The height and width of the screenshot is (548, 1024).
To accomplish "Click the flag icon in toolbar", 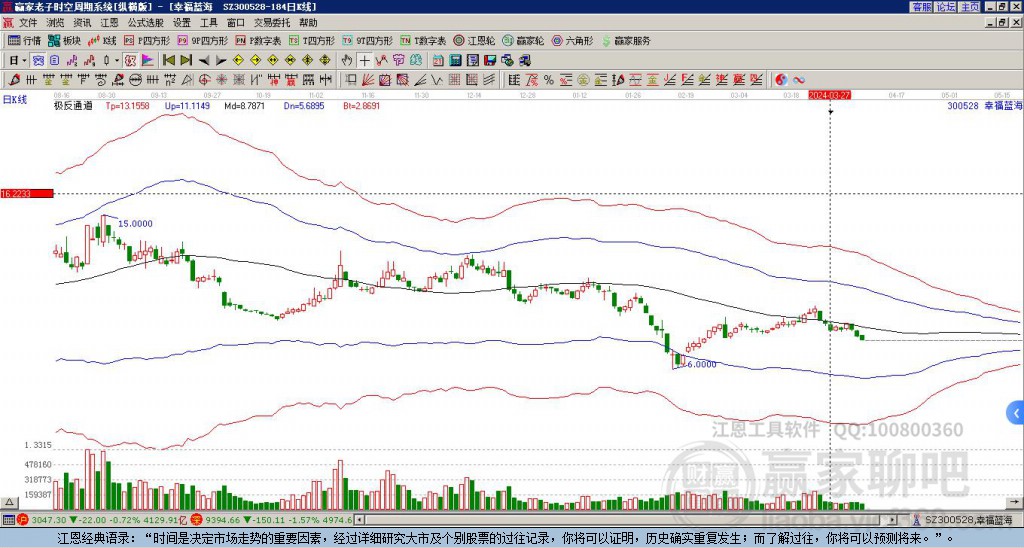I will pyautogui.click(x=148, y=60).
